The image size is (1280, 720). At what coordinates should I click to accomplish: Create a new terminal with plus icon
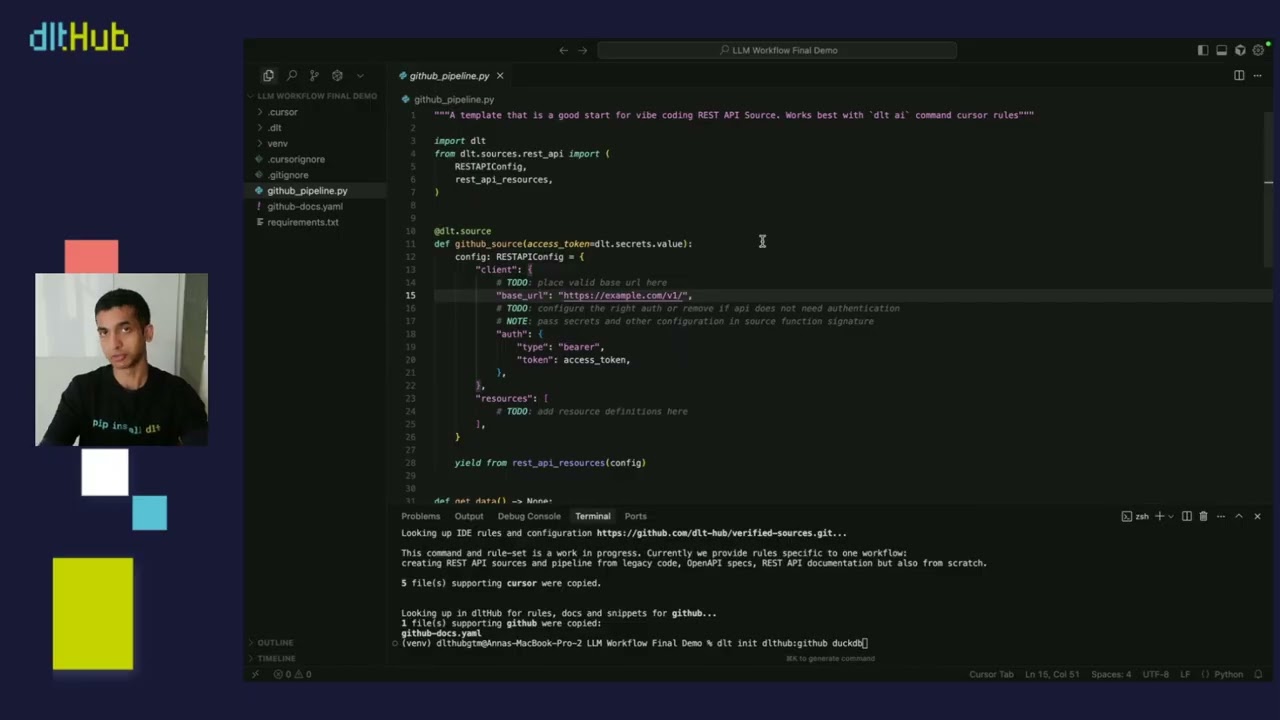coord(1159,516)
